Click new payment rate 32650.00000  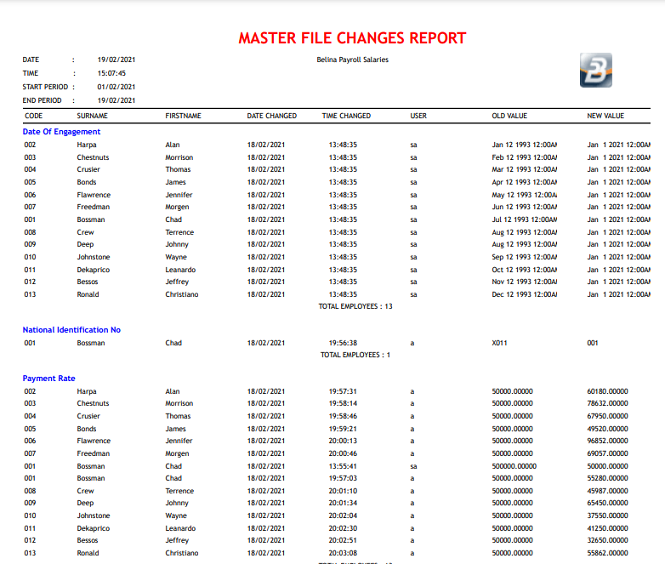tap(607, 540)
